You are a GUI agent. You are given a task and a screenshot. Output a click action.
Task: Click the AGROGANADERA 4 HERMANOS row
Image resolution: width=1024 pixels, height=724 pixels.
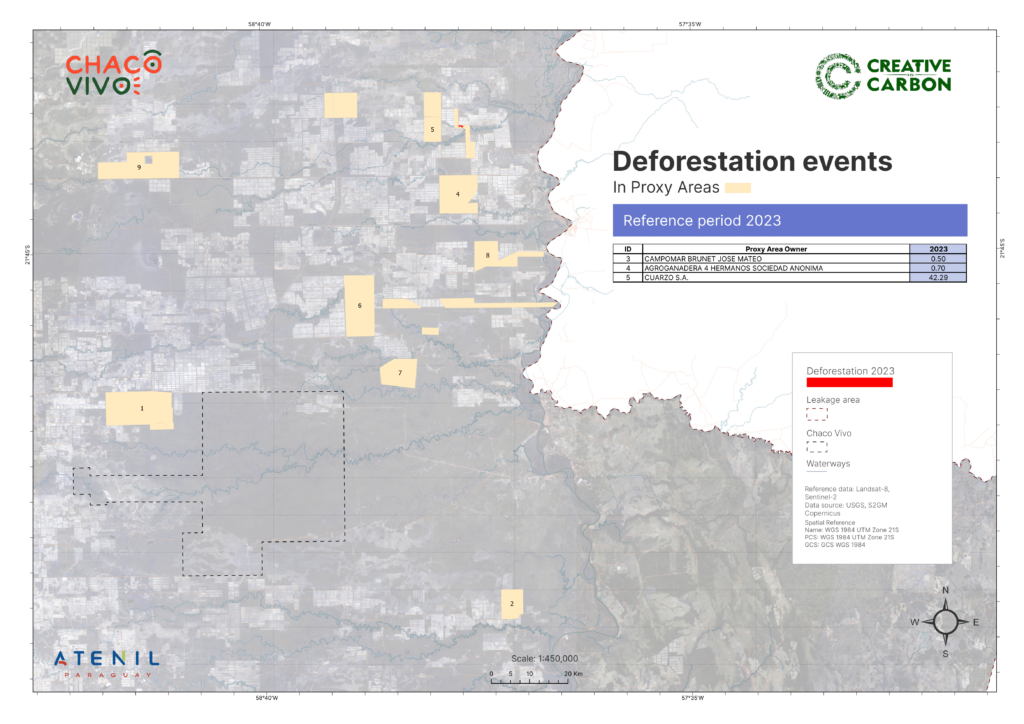pyautogui.click(x=789, y=268)
